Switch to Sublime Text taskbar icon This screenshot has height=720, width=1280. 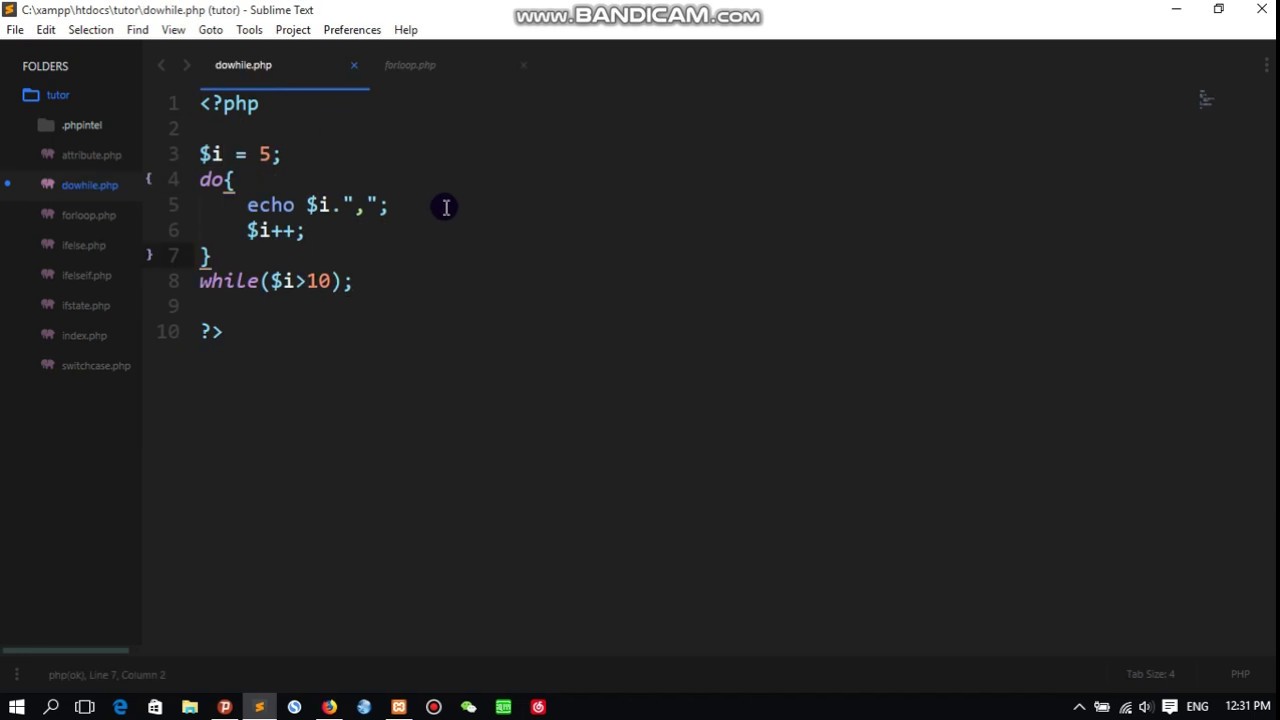click(260, 707)
